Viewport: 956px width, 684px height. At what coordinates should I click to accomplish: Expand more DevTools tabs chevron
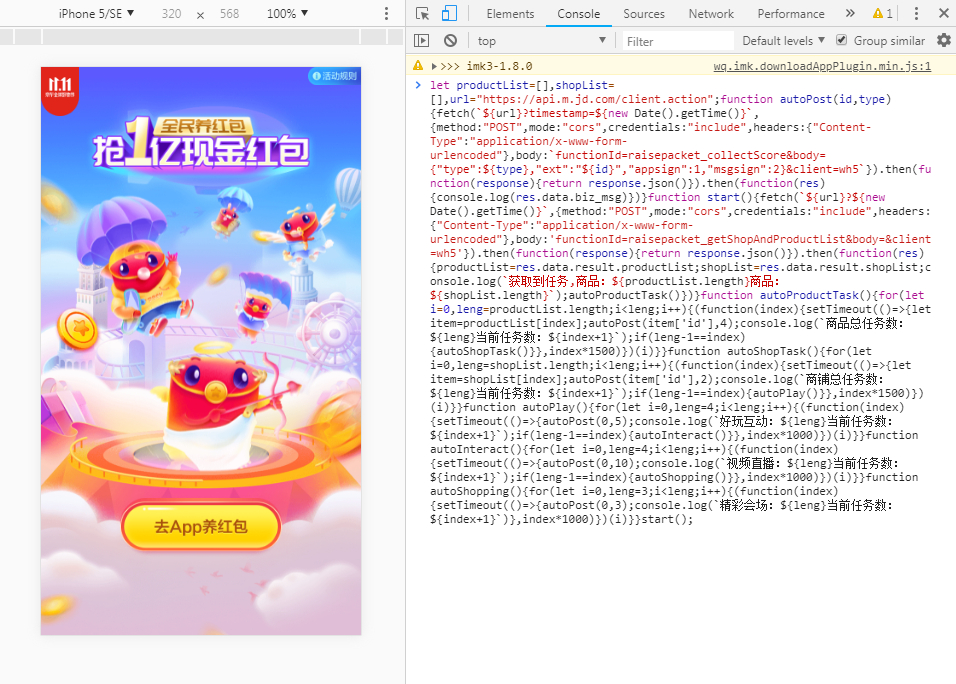point(850,13)
